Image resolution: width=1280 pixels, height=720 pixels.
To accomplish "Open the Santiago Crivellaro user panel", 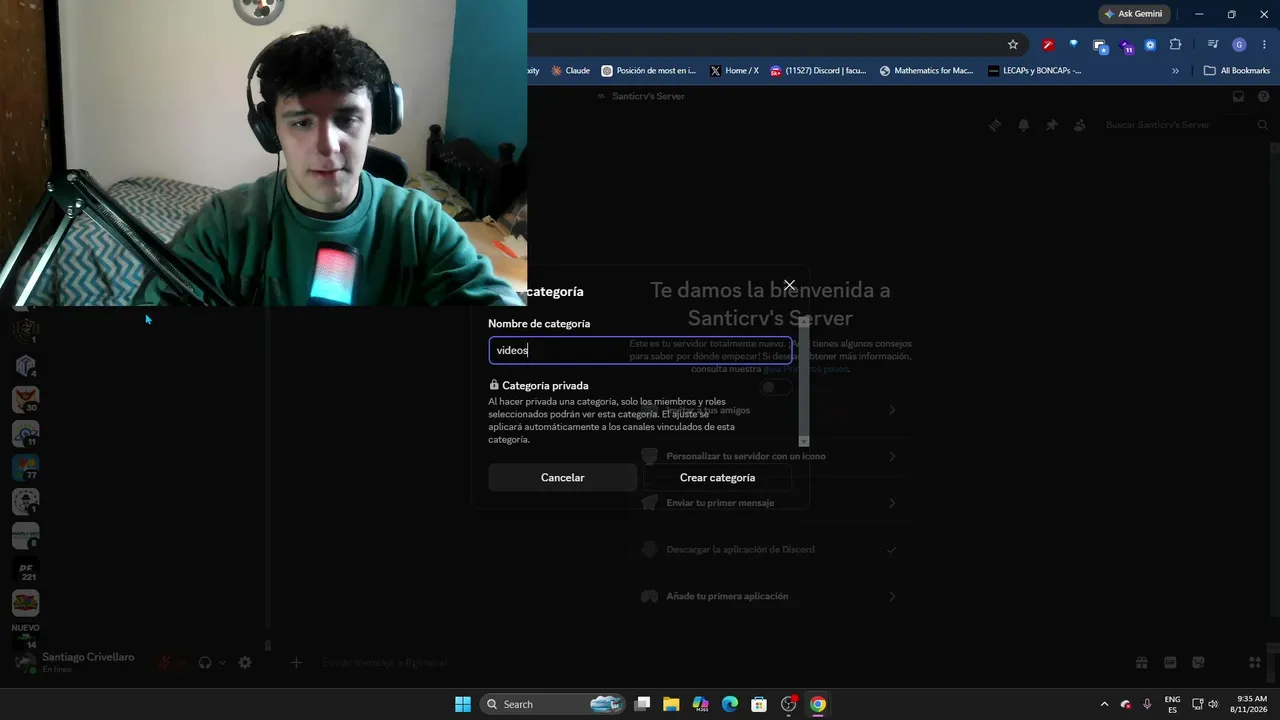I will click(76, 662).
